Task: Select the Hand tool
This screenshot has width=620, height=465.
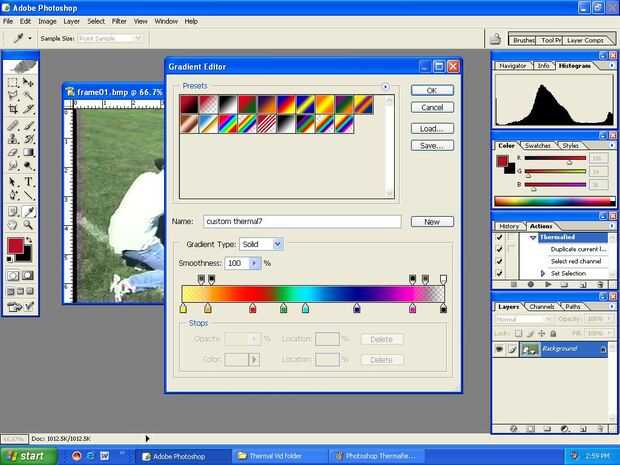Action: [13, 225]
